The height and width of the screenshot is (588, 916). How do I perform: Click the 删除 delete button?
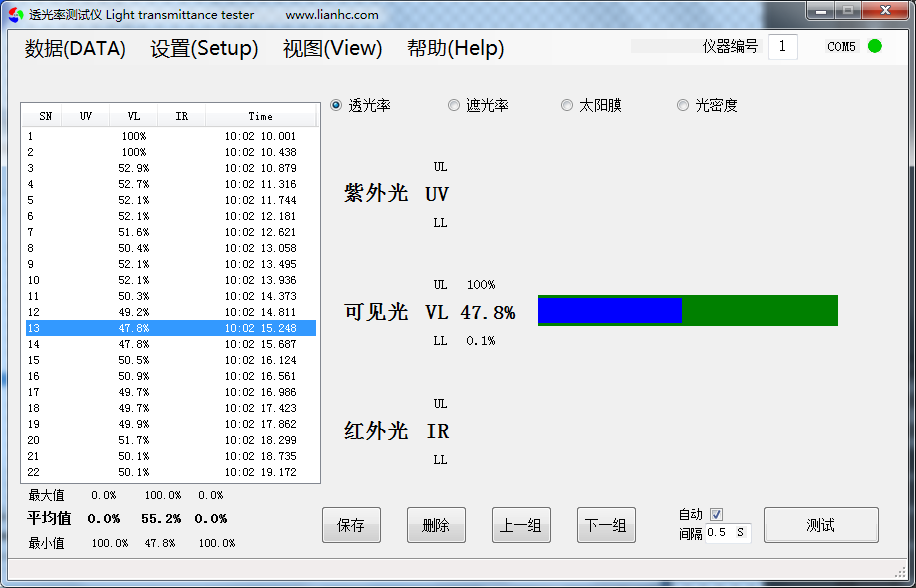click(x=436, y=525)
